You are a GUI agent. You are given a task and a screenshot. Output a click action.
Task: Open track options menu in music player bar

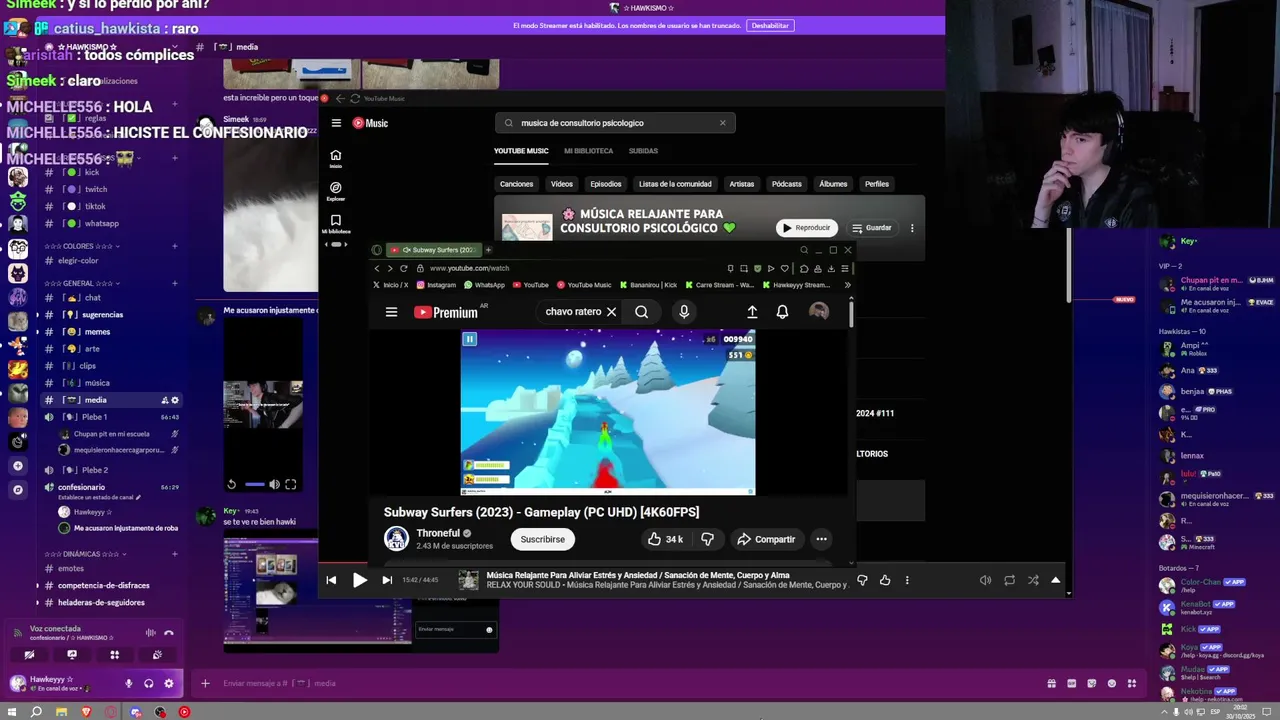pyautogui.click(x=907, y=580)
